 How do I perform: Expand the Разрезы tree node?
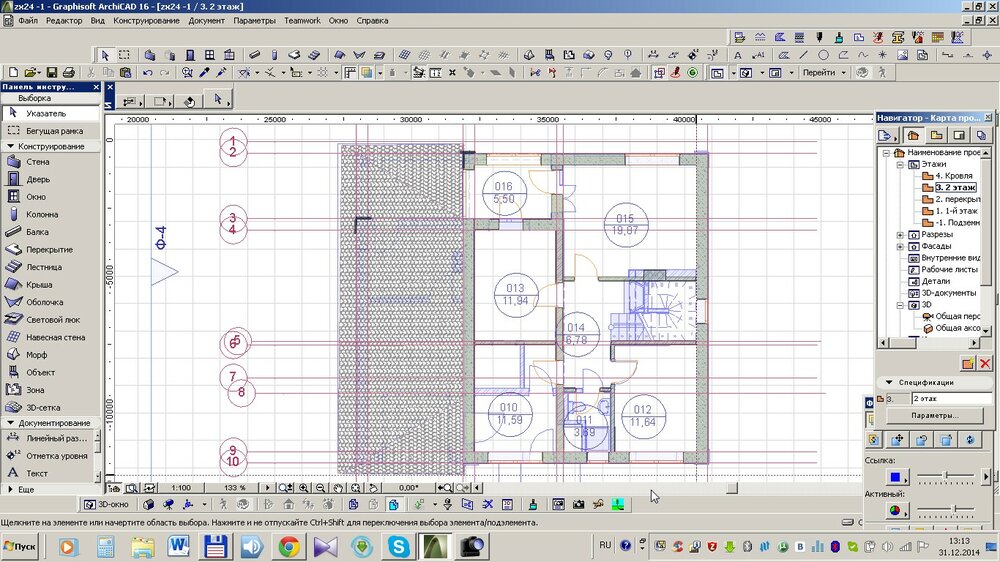[900, 235]
